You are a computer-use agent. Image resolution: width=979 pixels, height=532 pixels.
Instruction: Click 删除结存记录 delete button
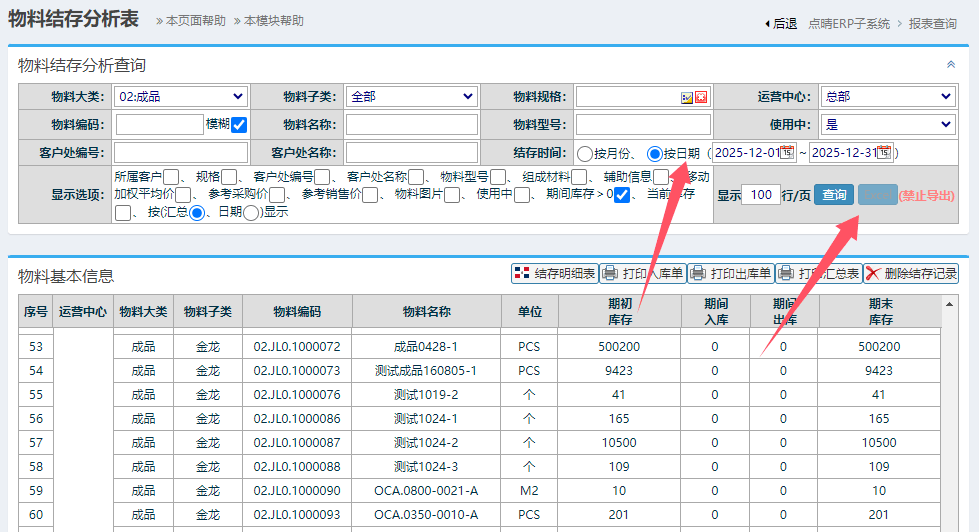pos(911,273)
